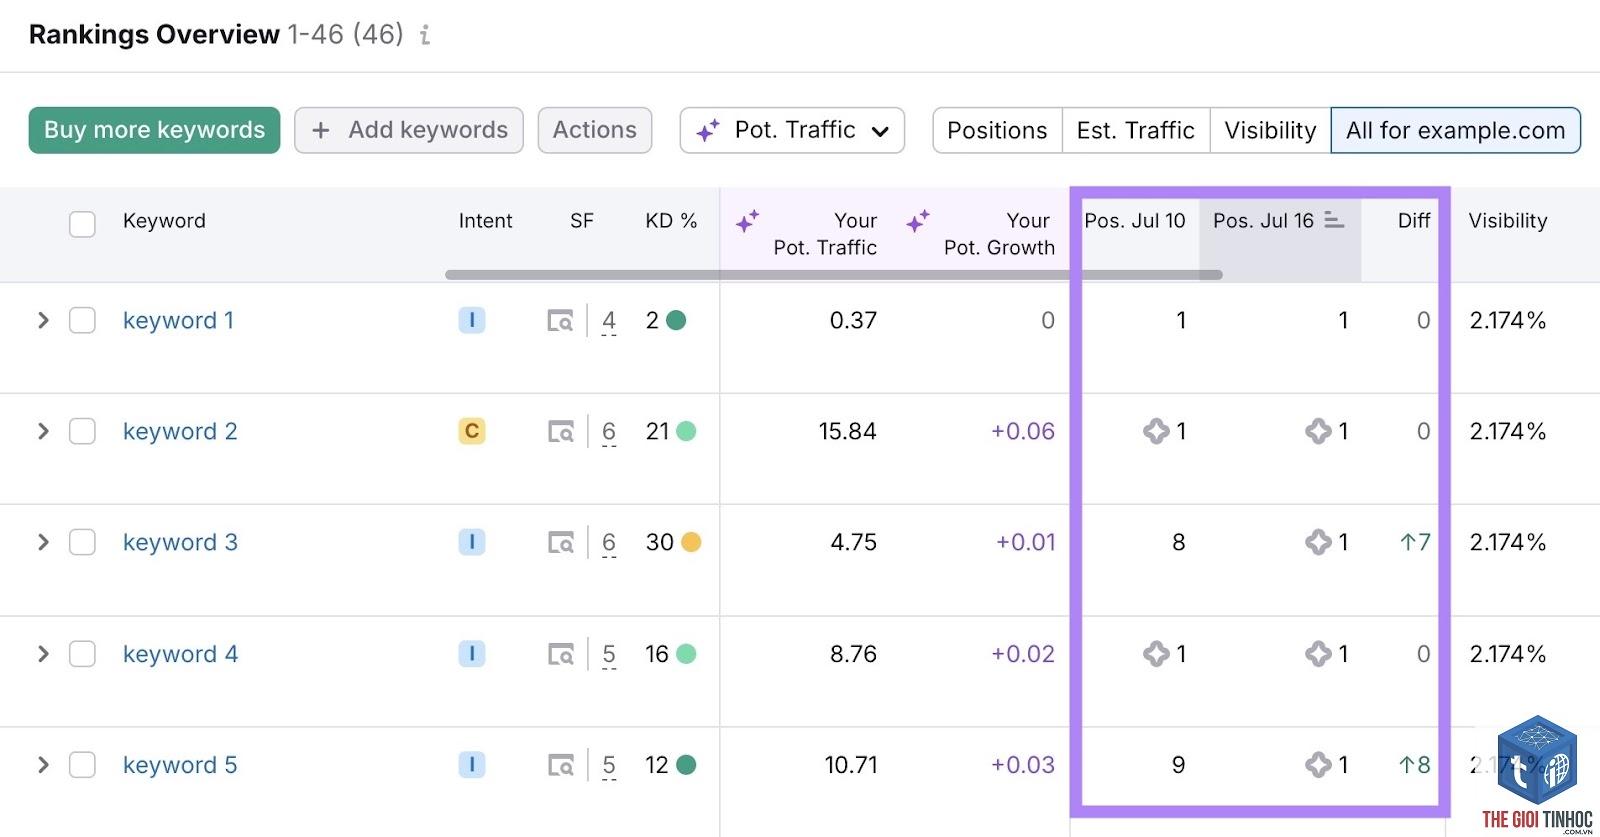Open SERP features icon for keyword 2
The height and width of the screenshot is (837, 1600).
[x=560, y=432]
